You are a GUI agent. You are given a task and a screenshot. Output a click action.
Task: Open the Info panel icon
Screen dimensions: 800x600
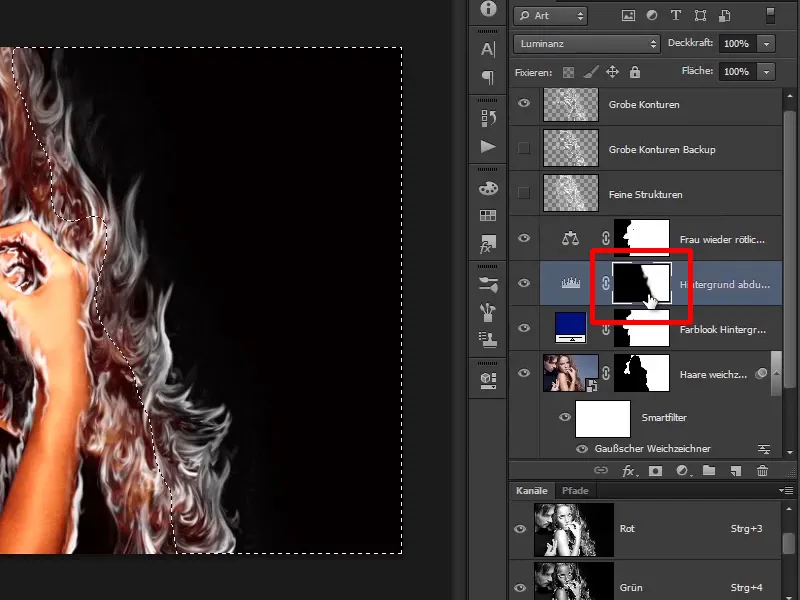(488, 9)
